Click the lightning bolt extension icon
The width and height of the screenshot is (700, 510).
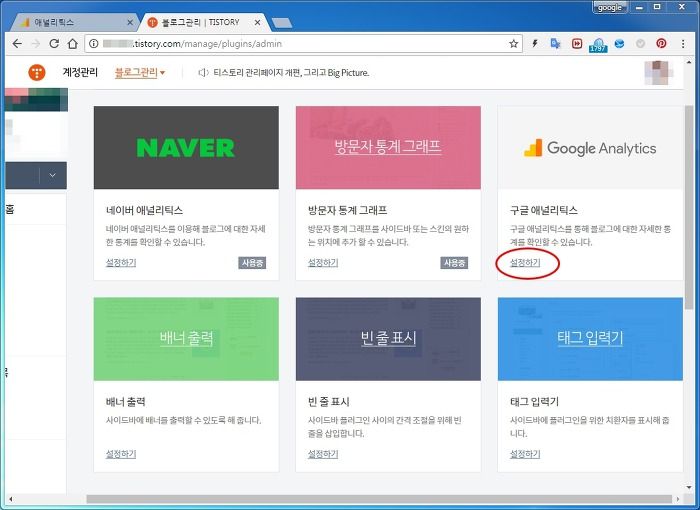click(534, 43)
